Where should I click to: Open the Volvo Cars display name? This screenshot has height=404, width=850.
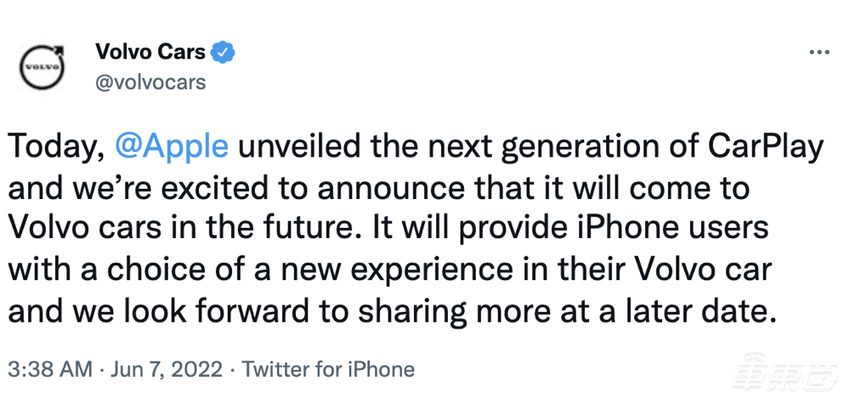pyautogui.click(x=150, y=51)
